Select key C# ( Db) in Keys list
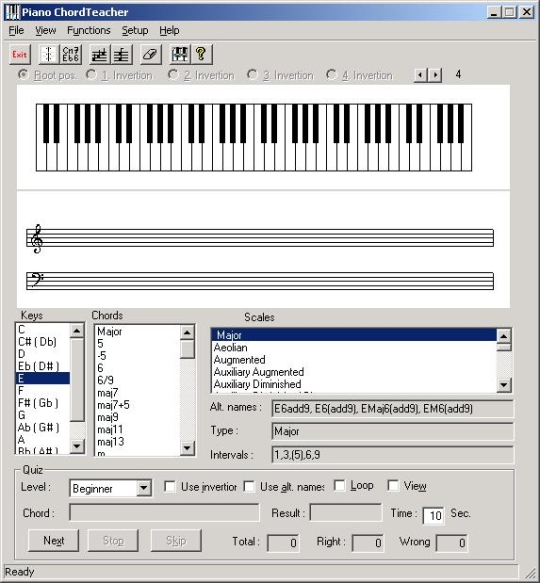The height and width of the screenshot is (583, 540). pos(42,342)
